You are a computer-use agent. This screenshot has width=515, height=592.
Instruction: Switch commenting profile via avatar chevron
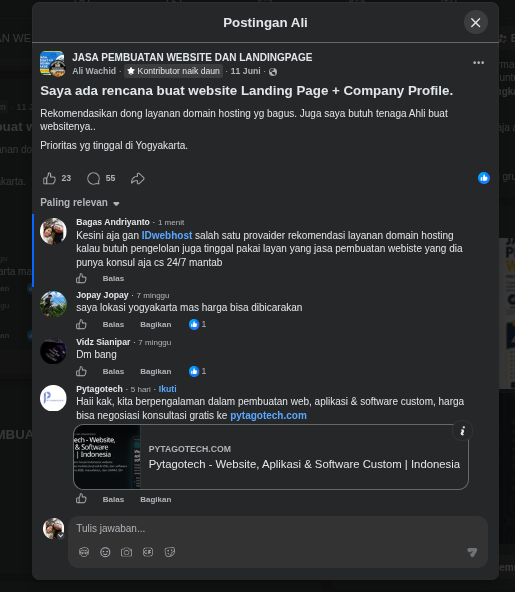point(60,535)
